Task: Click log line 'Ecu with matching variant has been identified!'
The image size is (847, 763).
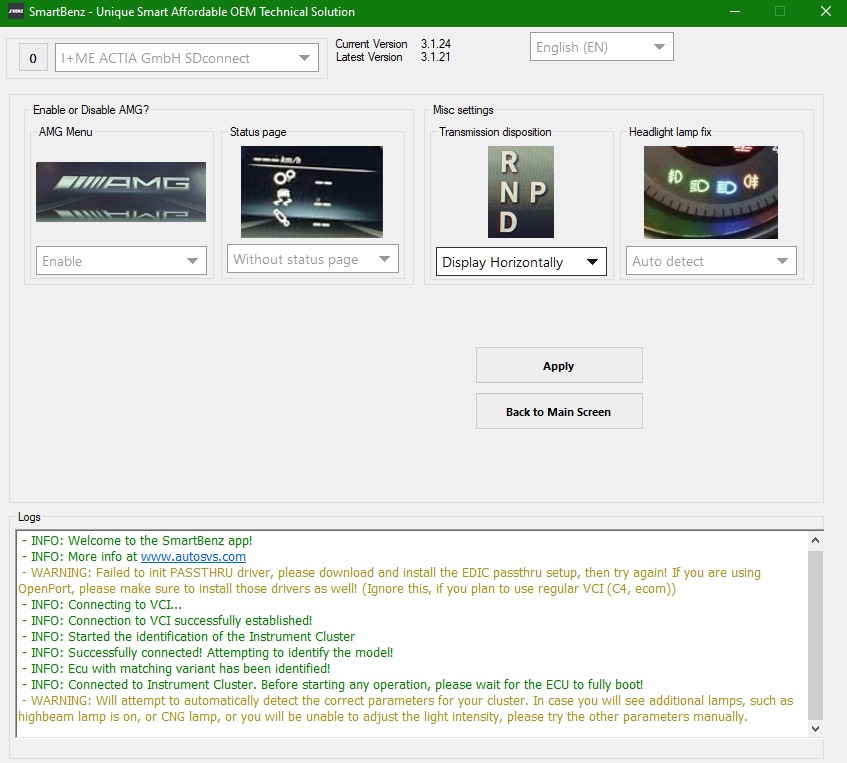Action: pos(176,668)
